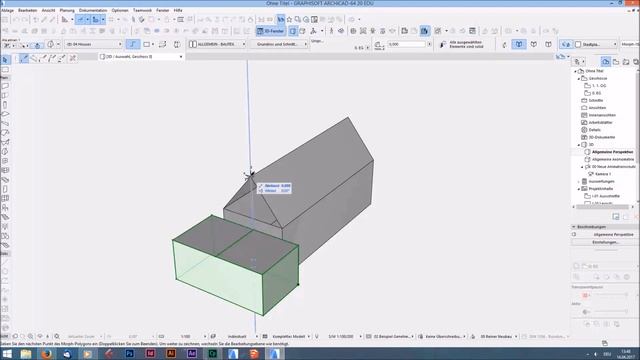Open the Stadtpla... surface dropdown
Screen dimensions: 640x360
tap(596, 44)
